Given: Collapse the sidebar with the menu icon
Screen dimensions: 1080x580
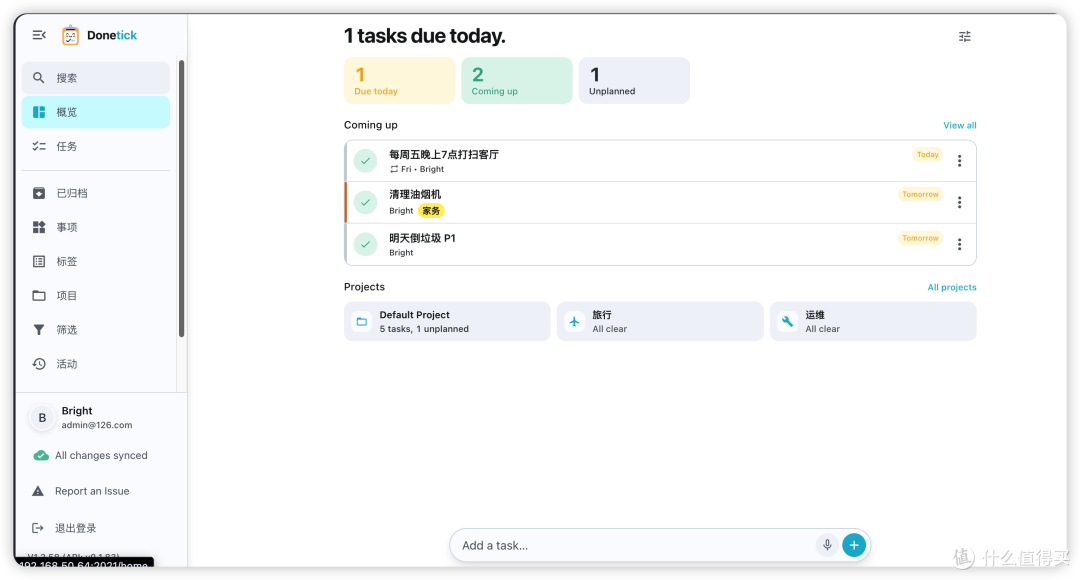Looking at the screenshot, I should (39, 35).
